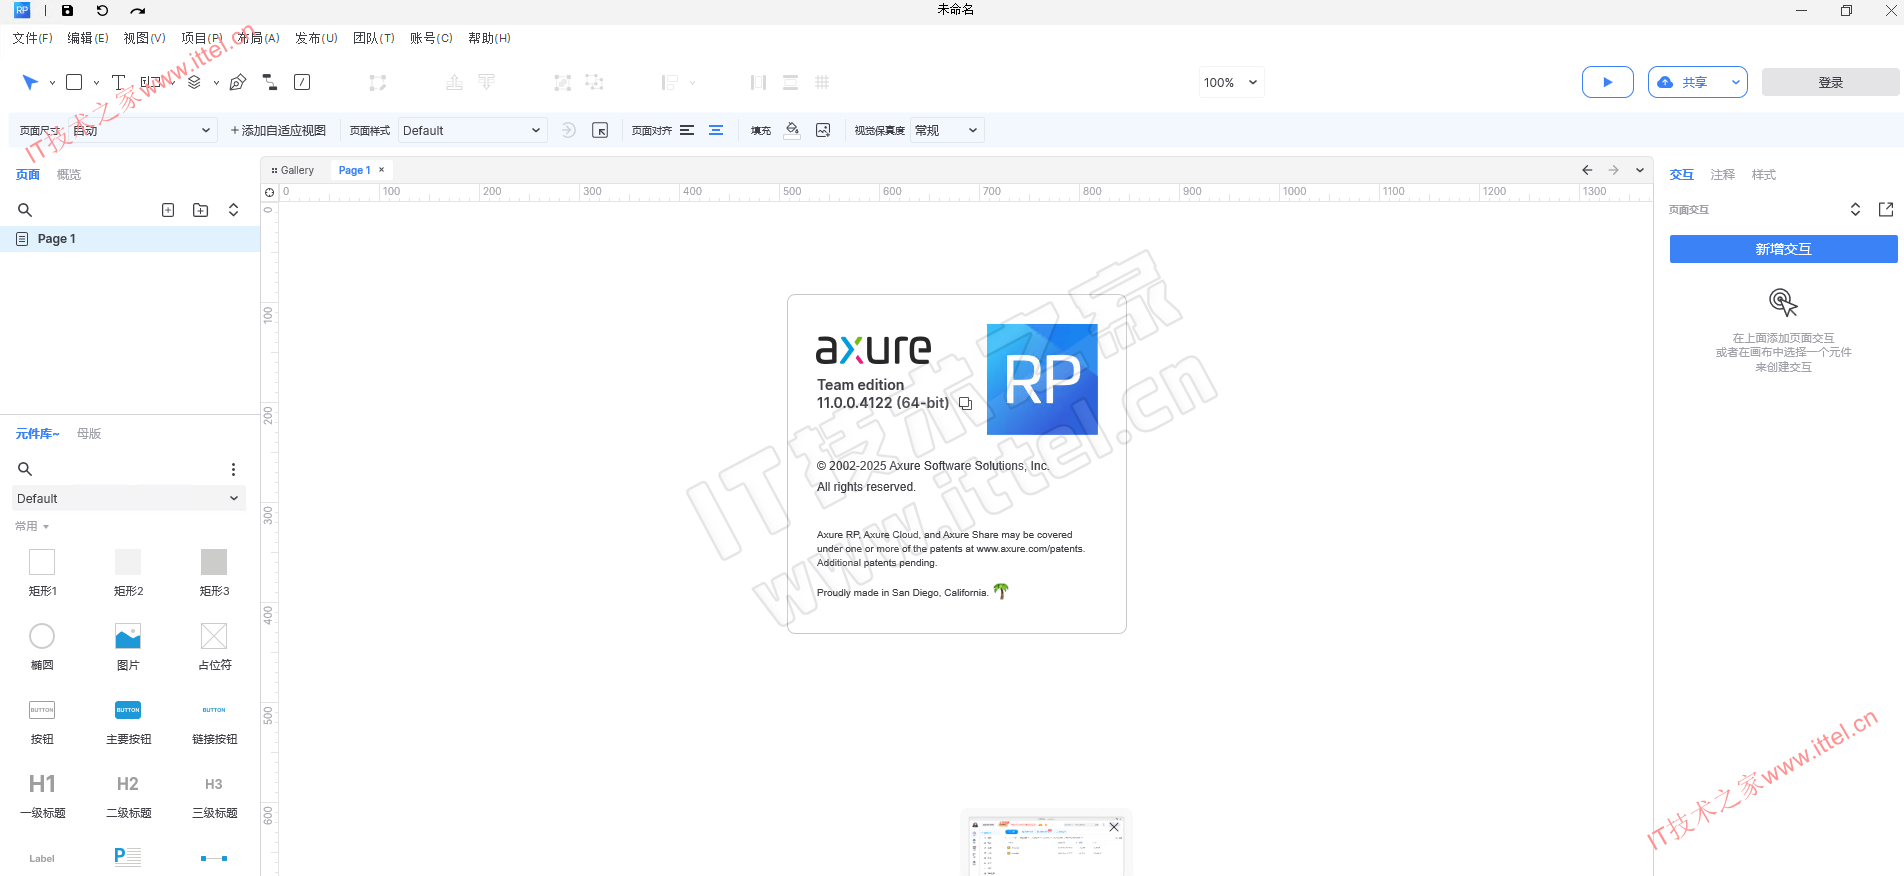The image size is (1904, 876).
Task: Click the Preview play button
Action: point(1607,82)
